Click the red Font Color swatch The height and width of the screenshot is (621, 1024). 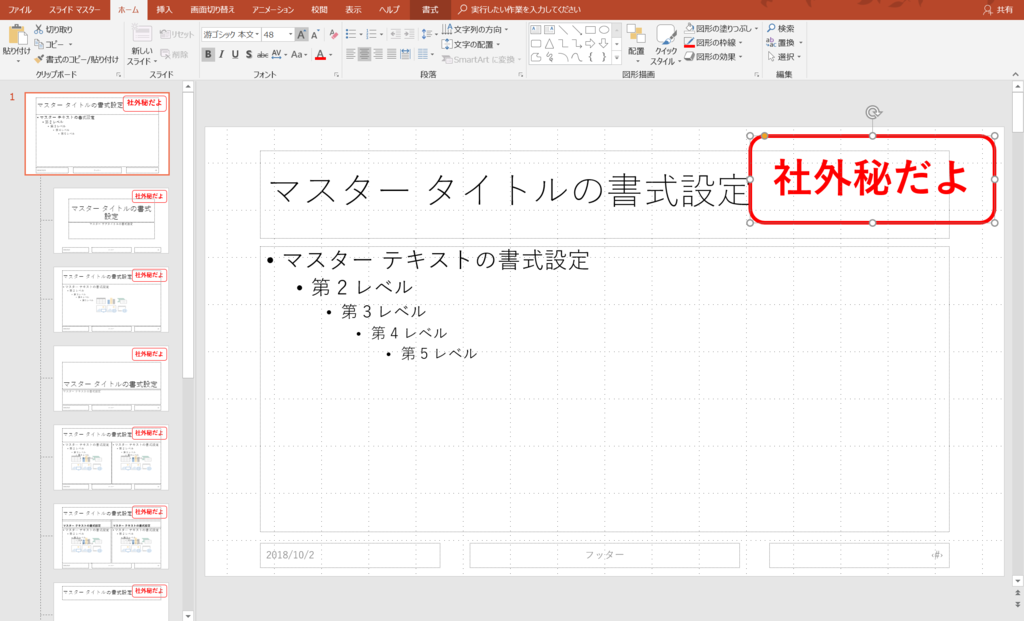click(x=320, y=53)
